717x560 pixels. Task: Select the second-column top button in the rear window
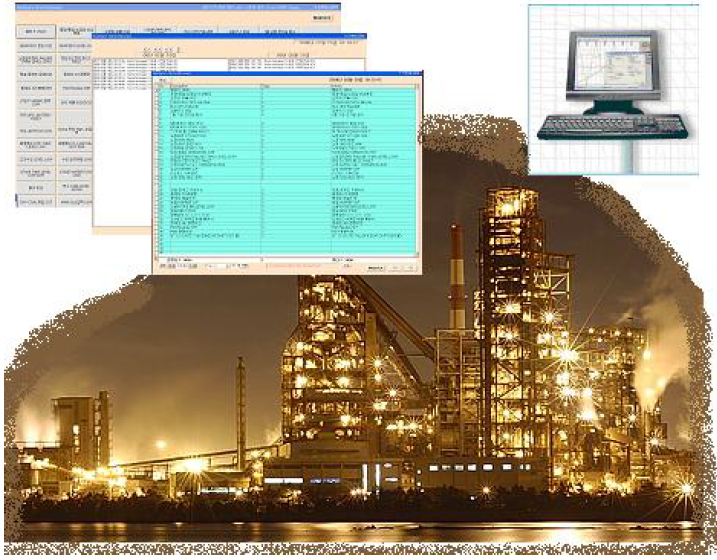click(x=75, y=31)
